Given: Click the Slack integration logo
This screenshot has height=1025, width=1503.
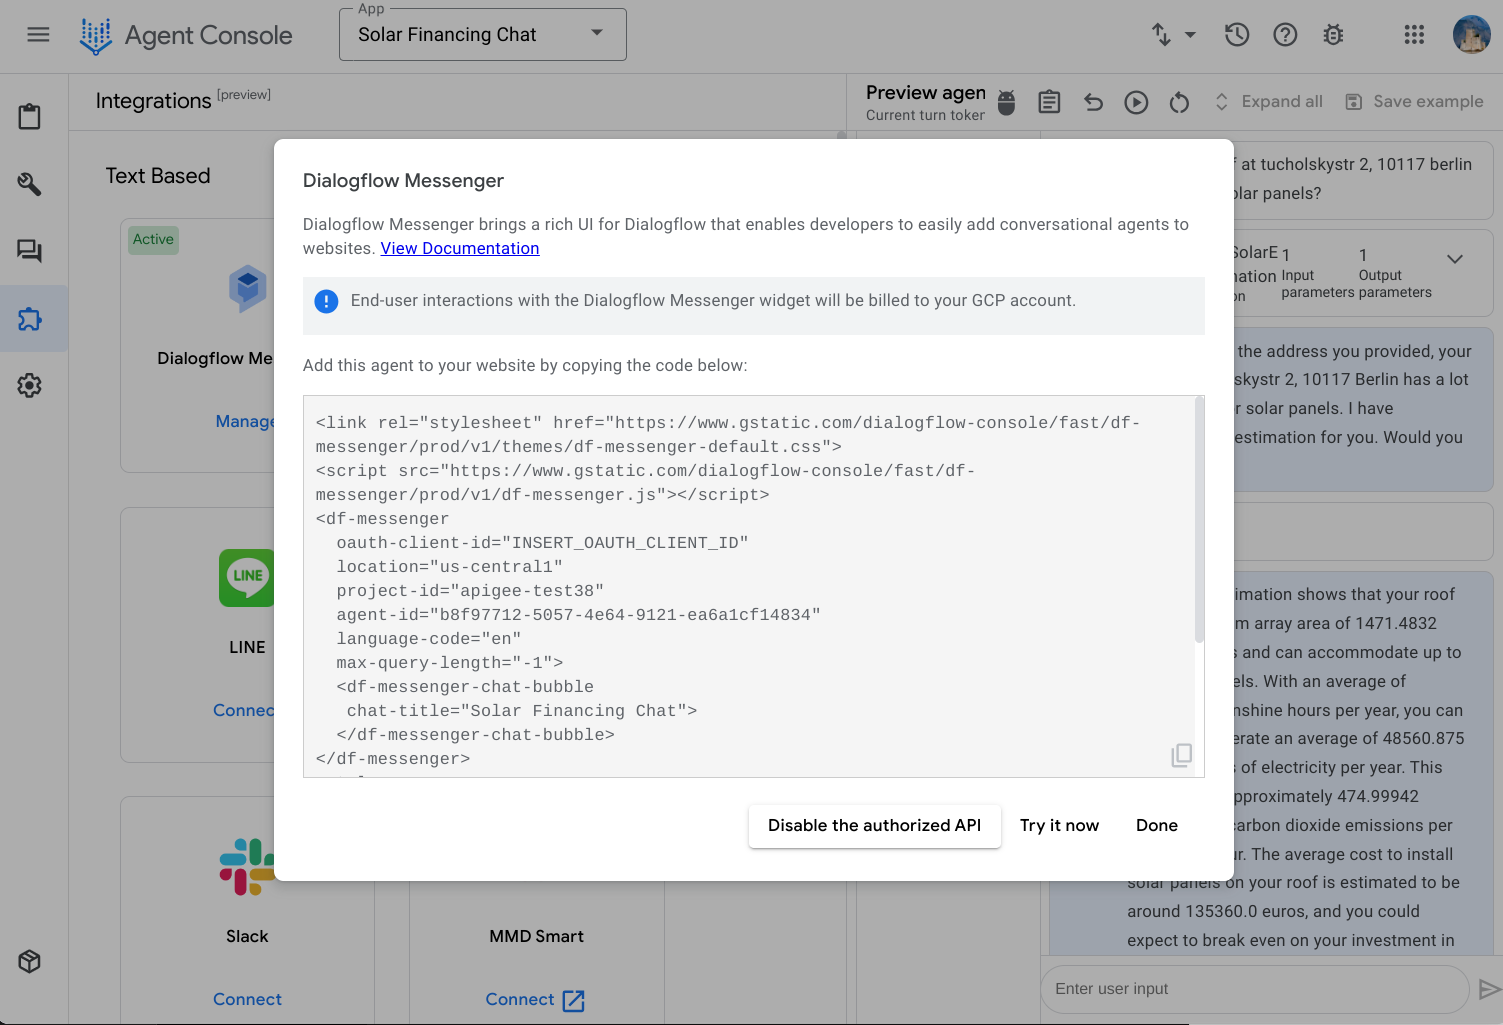Looking at the screenshot, I should [247, 867].
